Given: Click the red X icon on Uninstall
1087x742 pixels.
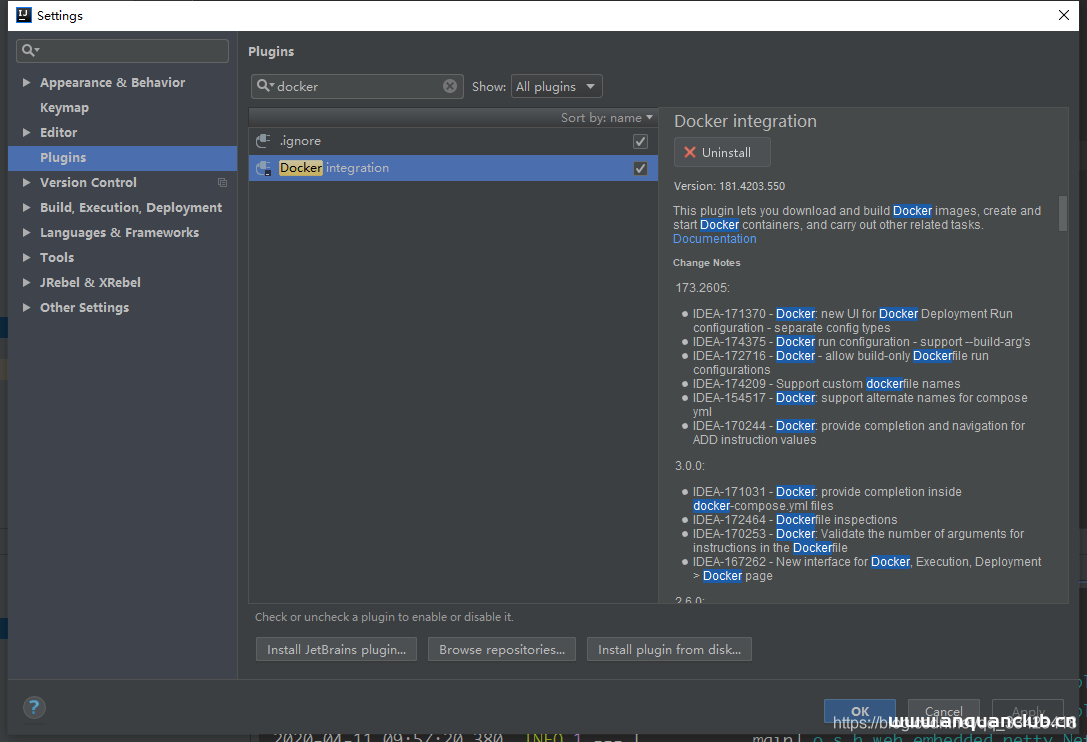Looking at the screenshot, I should pos(690,153).
